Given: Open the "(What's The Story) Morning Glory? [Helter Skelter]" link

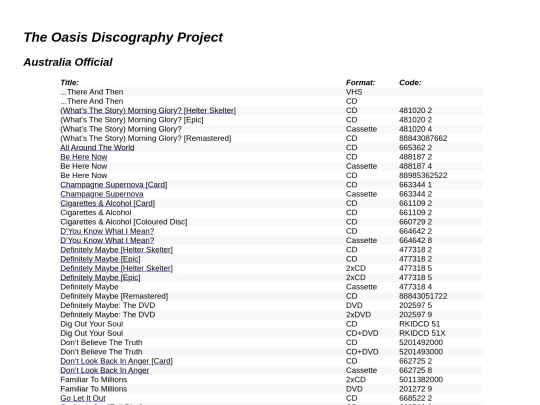Looking at the screenshot, I should coord(148,111).
